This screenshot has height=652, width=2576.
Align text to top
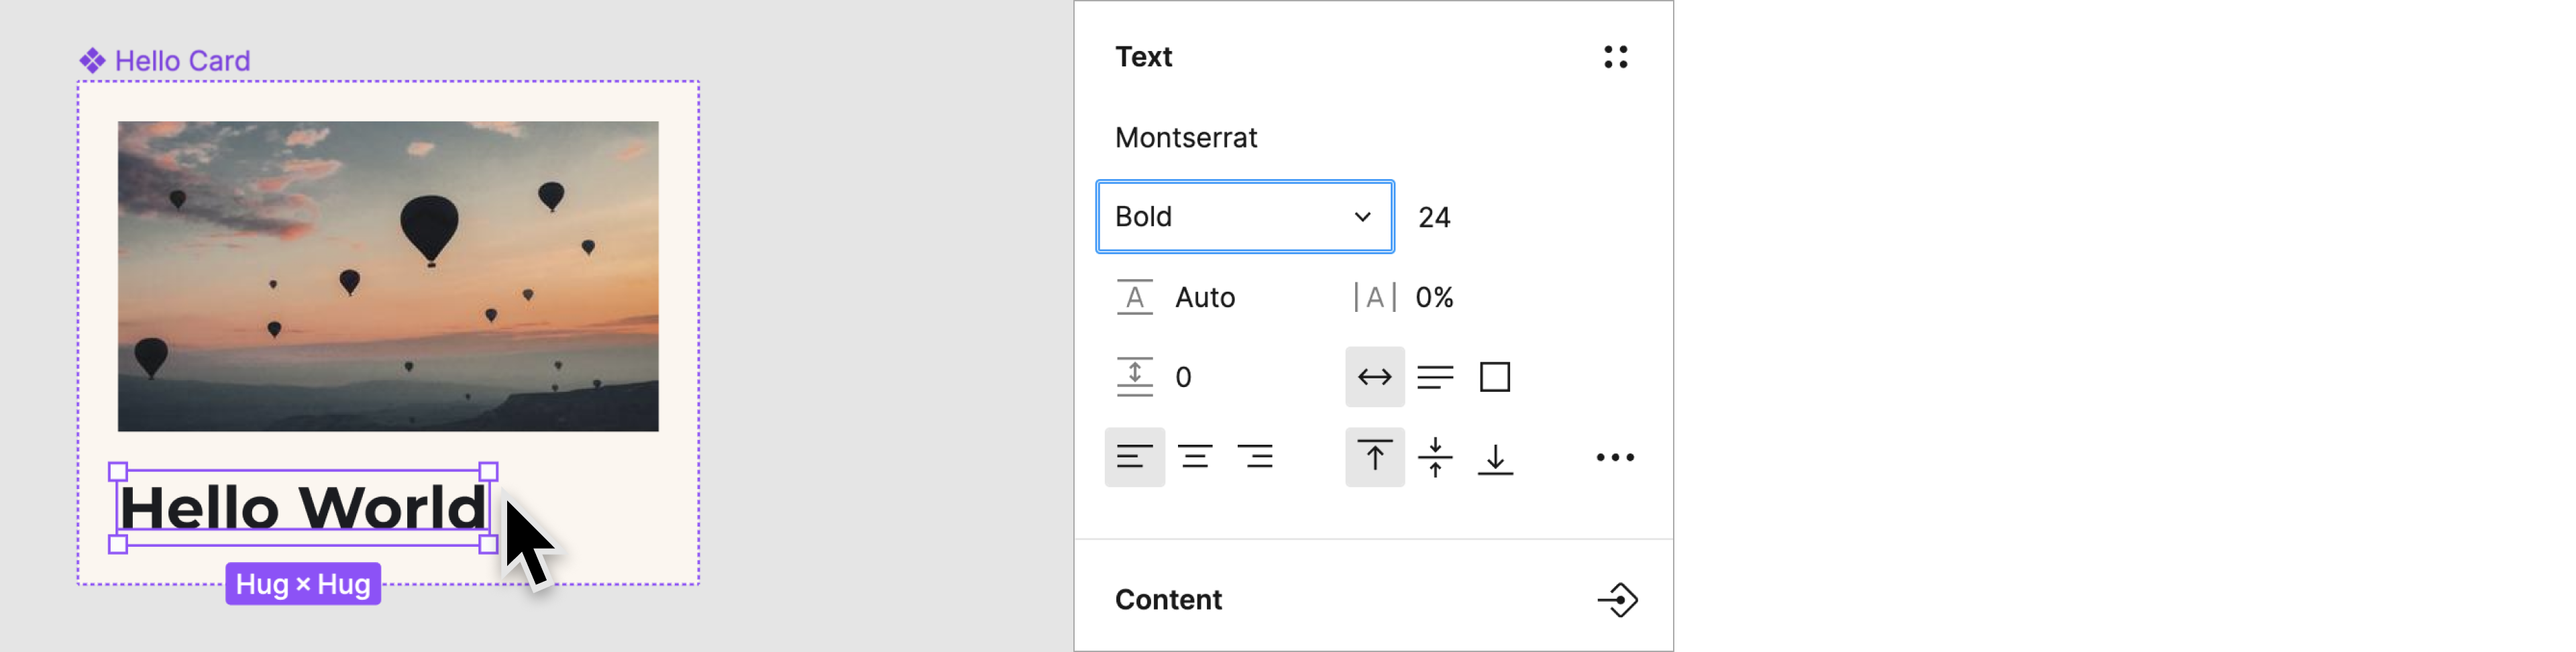(x=1375, y=457)
